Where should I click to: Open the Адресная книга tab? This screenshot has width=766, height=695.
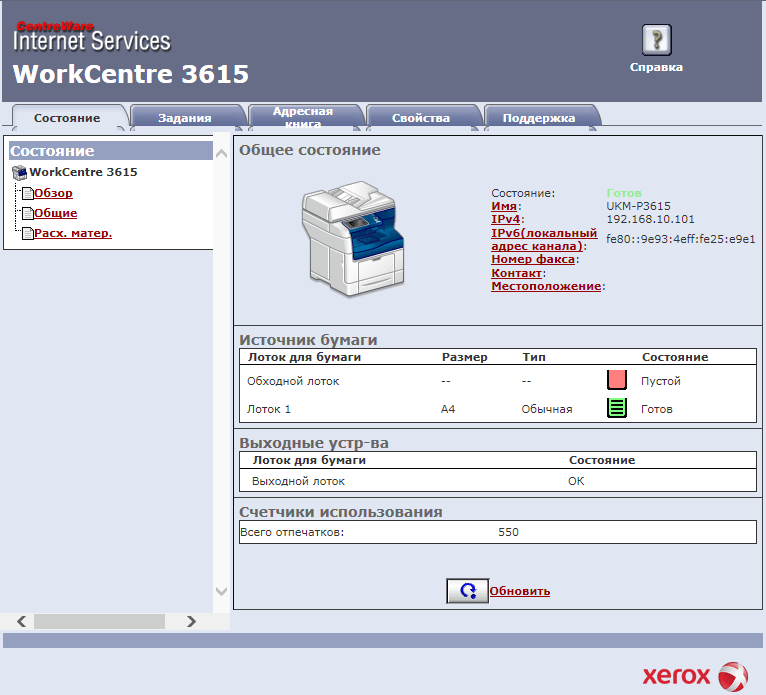point(303,118)
